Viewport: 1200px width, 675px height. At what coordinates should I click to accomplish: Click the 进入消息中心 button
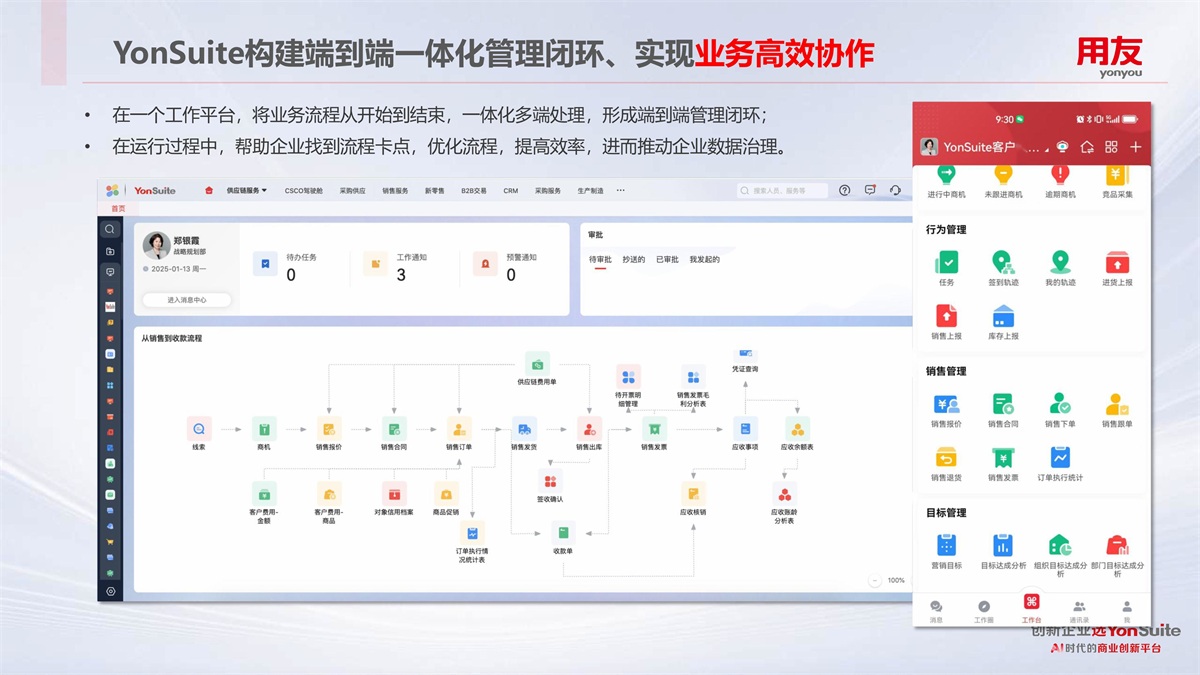[186, 300]
